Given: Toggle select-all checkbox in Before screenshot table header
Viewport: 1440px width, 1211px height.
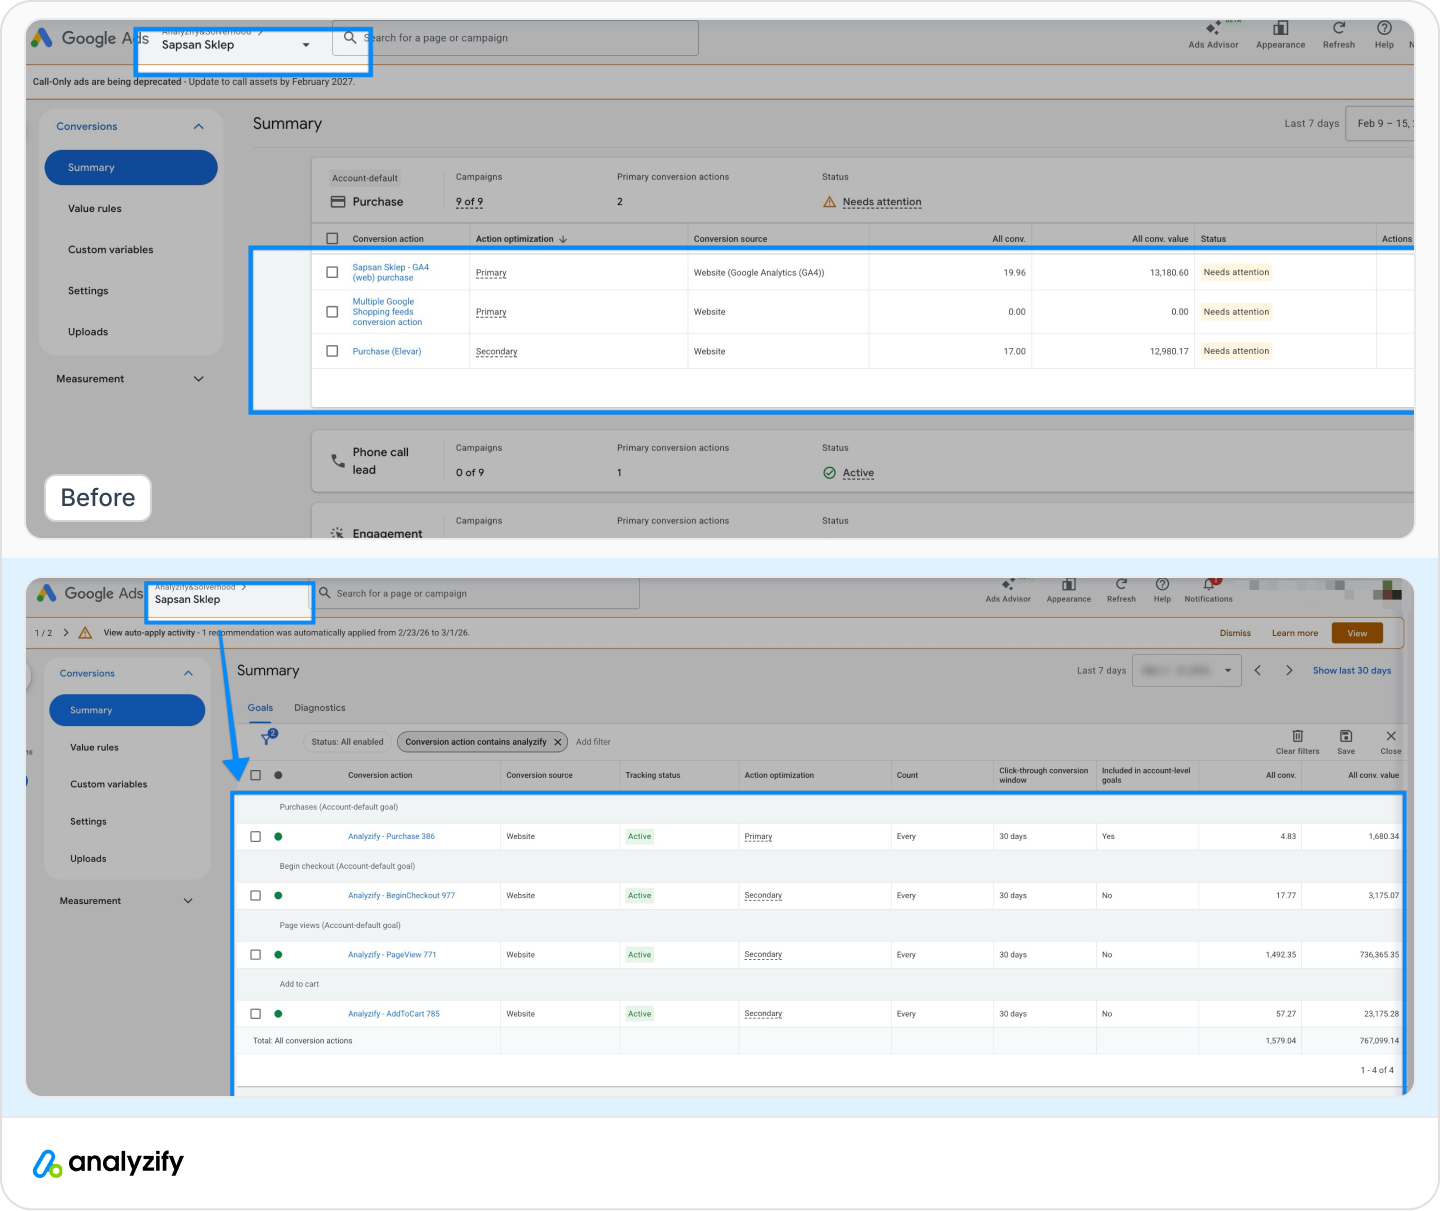Looking at the screenshot, I should coord(332,239).
